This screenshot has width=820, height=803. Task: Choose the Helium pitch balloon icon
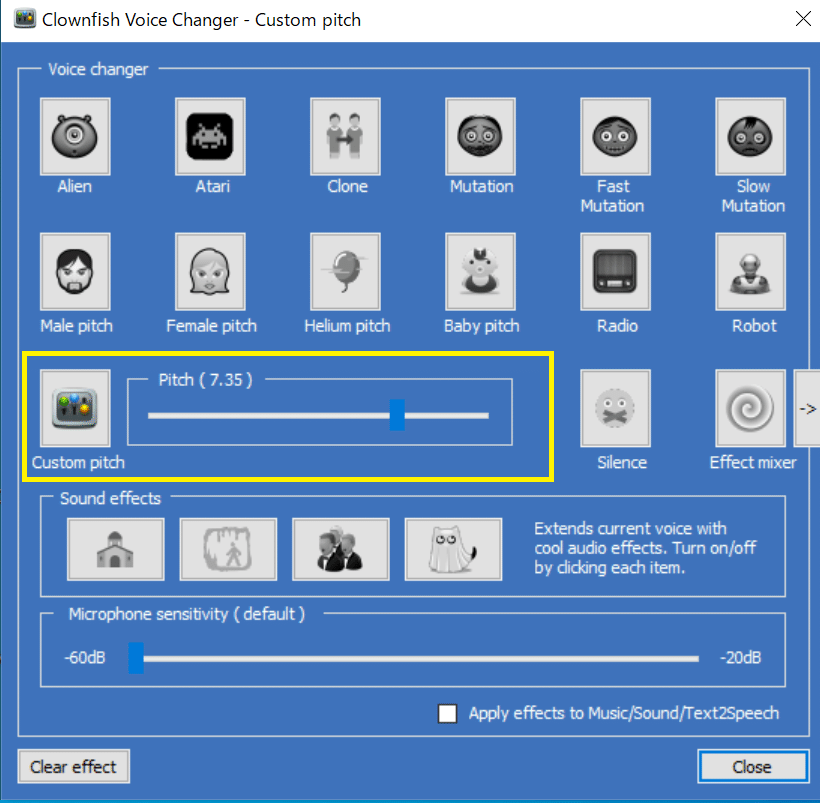click(x=345, y=272)
